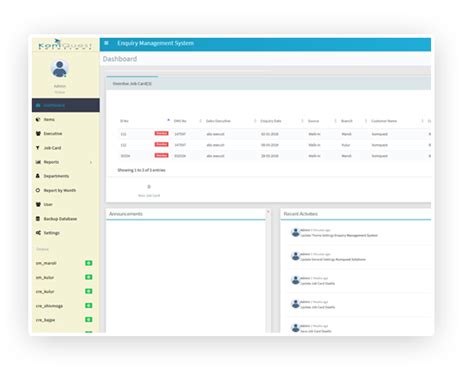Click the green status badge beside sm_kulur
The width and height of the screenshot is (474, 367).
[89, 277]
